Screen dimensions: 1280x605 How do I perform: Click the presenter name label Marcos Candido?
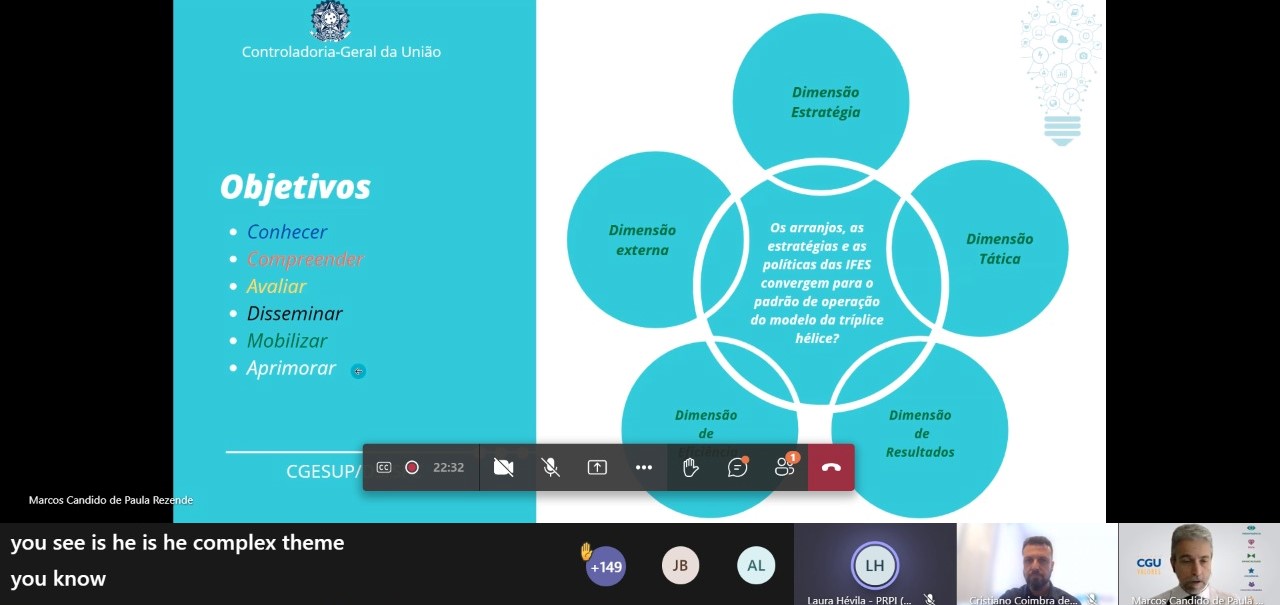[x=111, y=500]
